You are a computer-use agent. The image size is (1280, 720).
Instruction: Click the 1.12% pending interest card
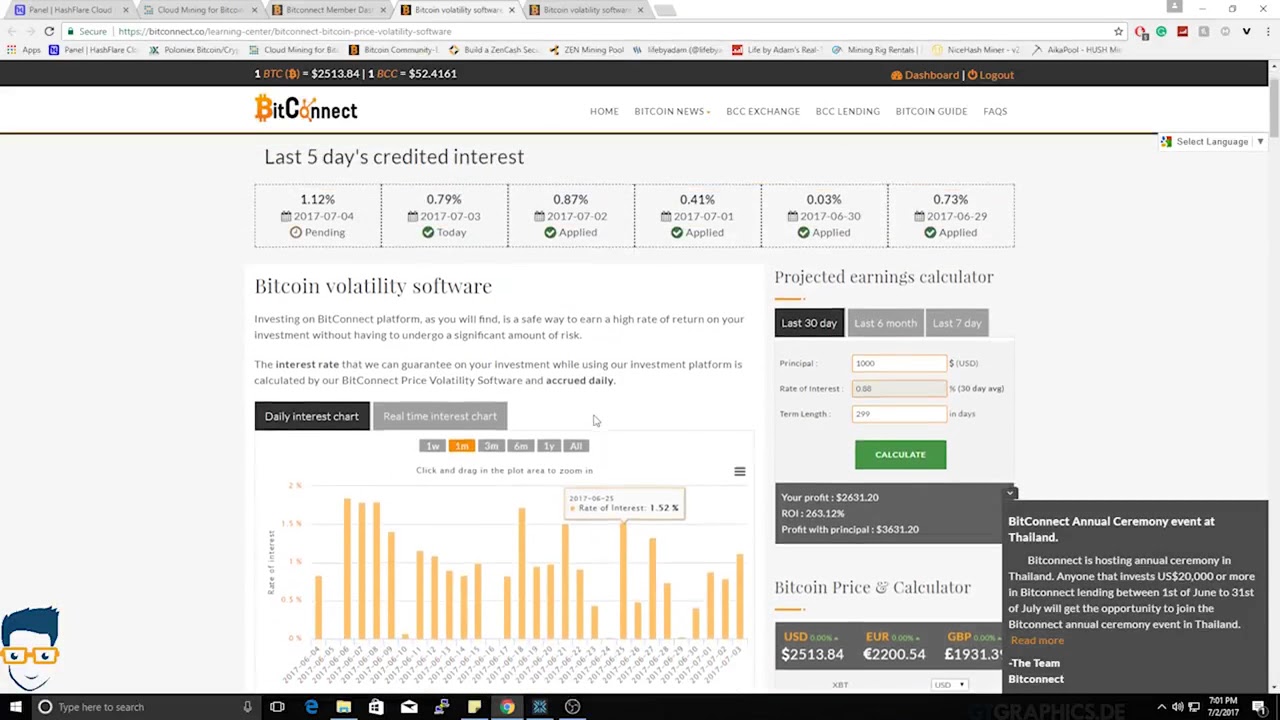click(318, 215)
